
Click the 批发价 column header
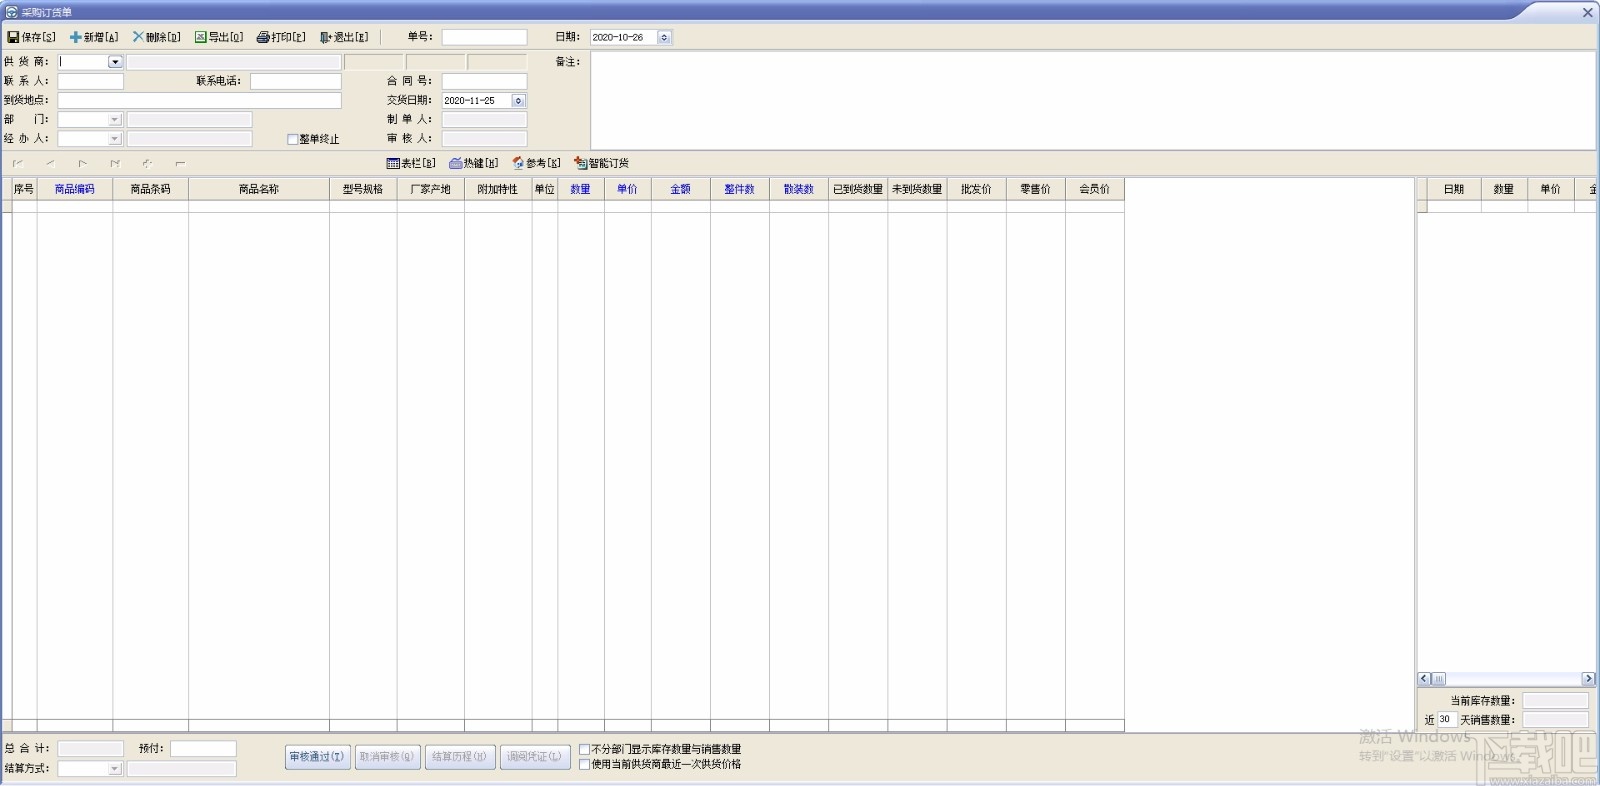tap(977, 189)
